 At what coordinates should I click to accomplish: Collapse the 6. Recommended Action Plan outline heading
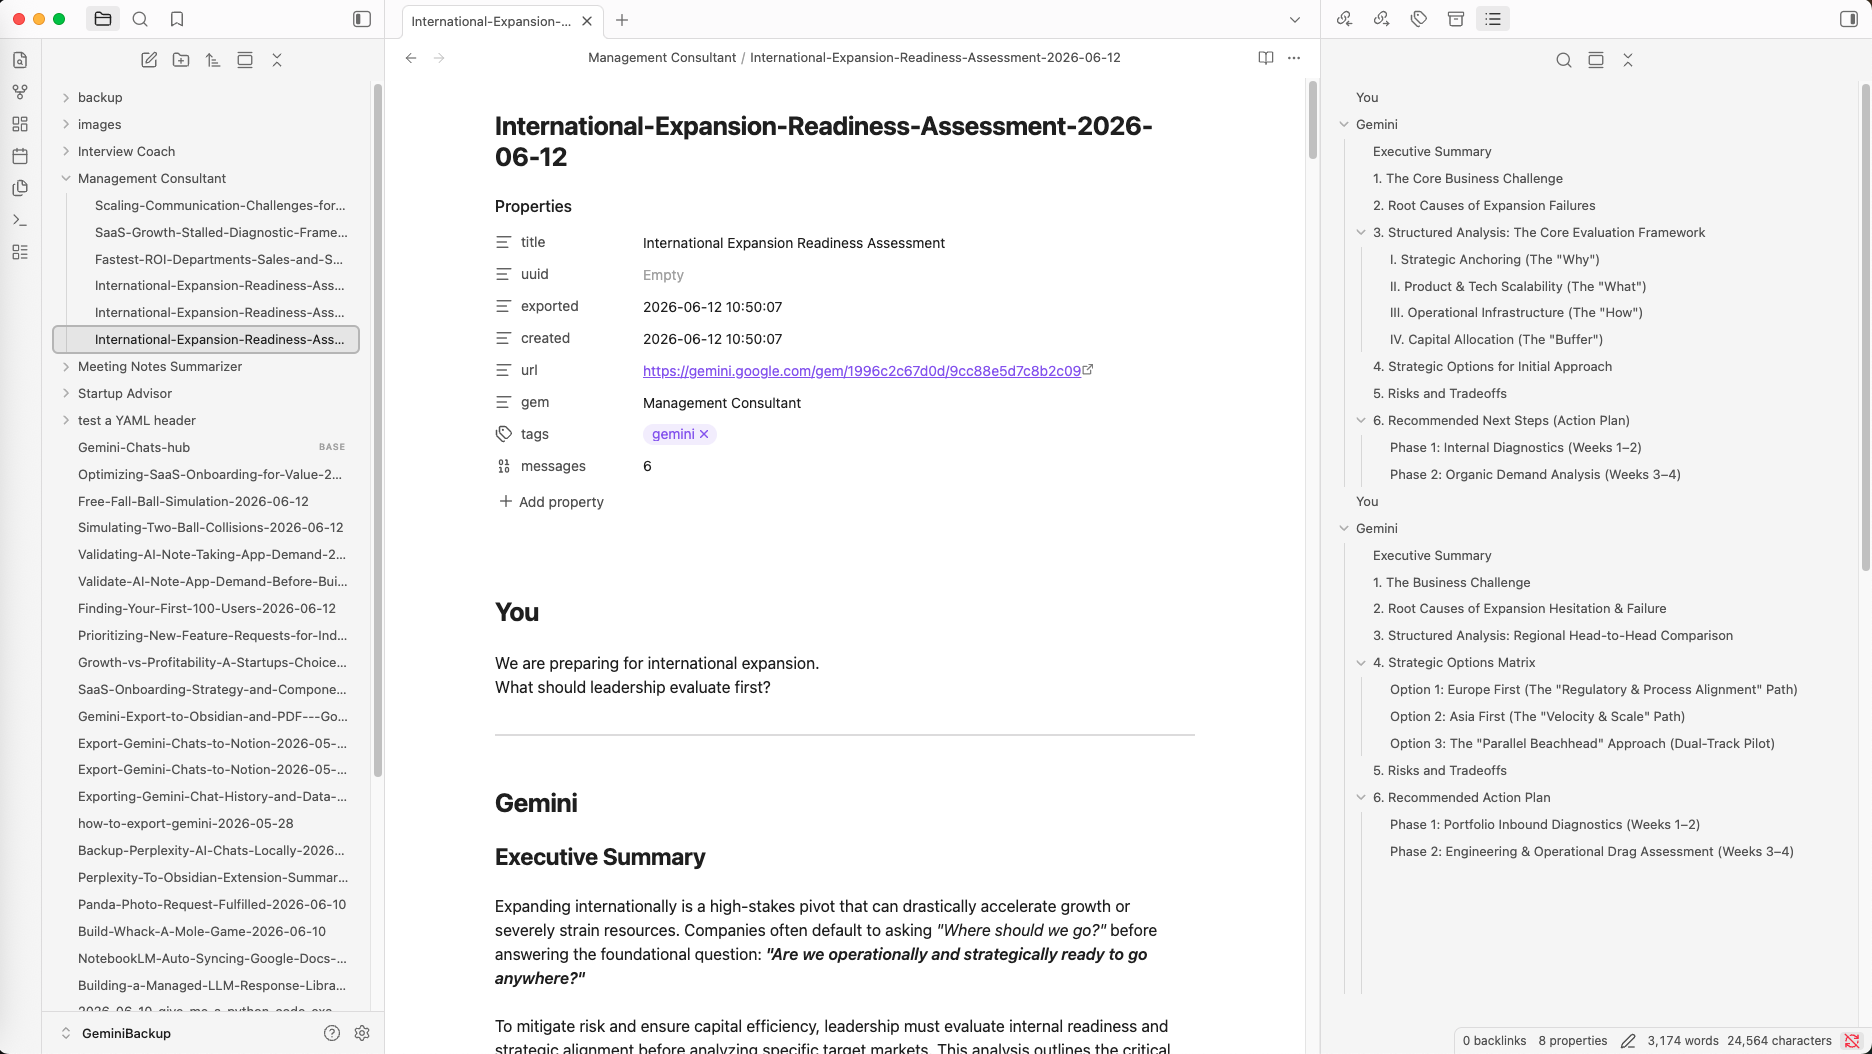click(x=1361, y=797)
